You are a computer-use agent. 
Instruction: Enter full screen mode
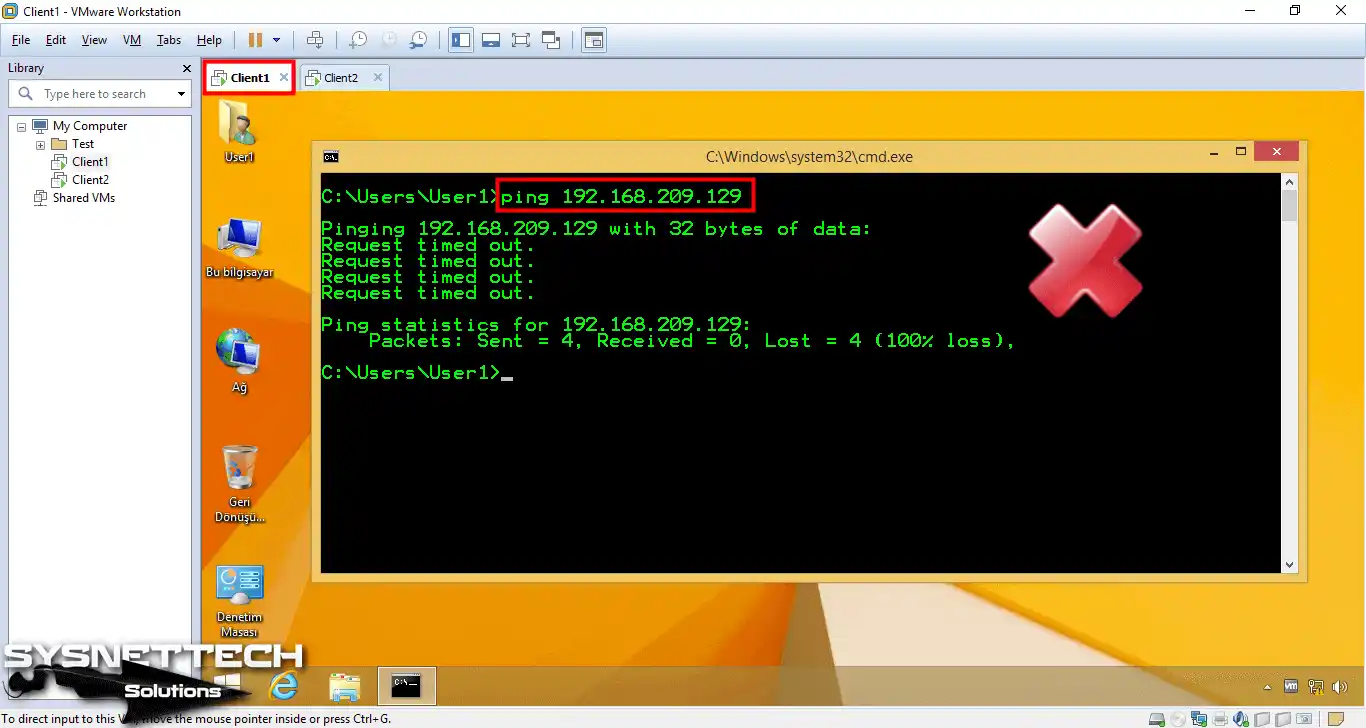tap(521, 40)
